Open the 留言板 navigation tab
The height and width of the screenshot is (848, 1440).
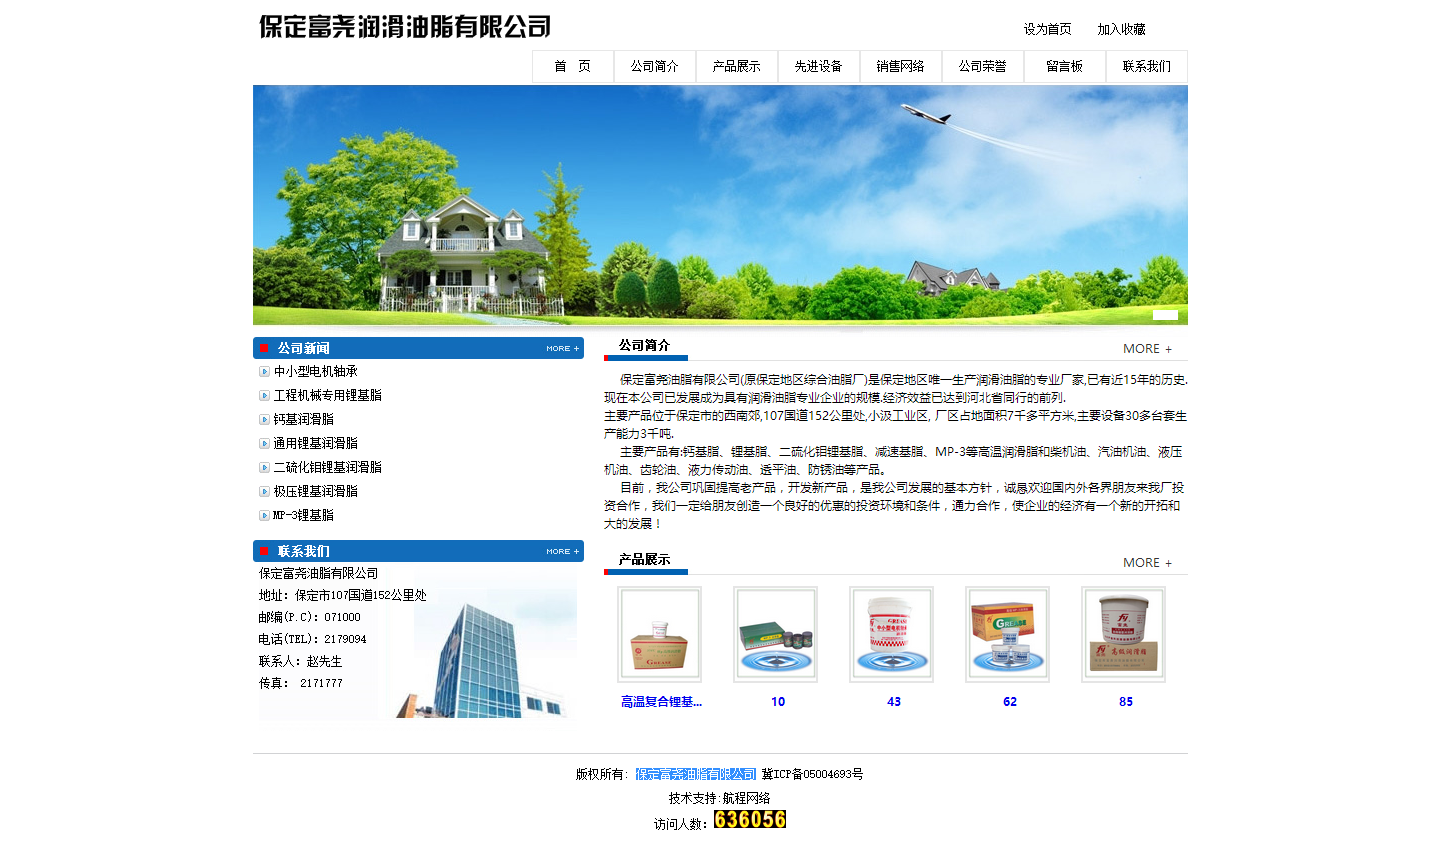(1064, 66)
